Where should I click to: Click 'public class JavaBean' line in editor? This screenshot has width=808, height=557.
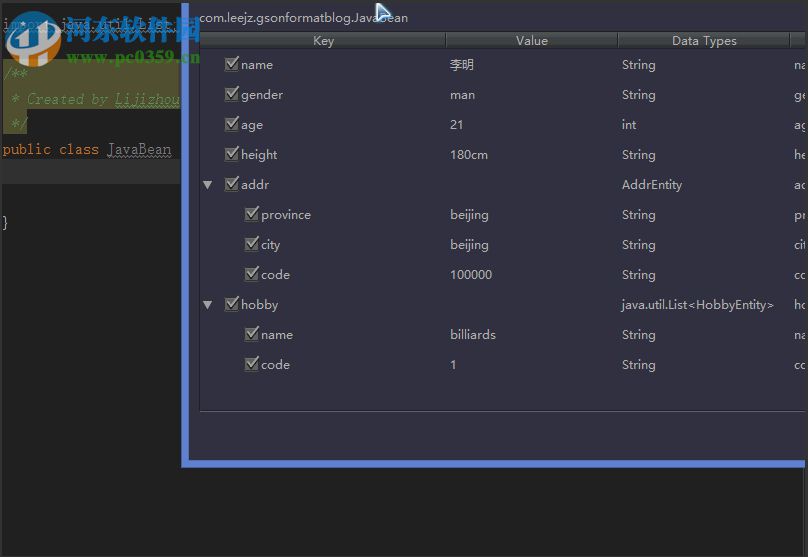(x=87, y=149)
